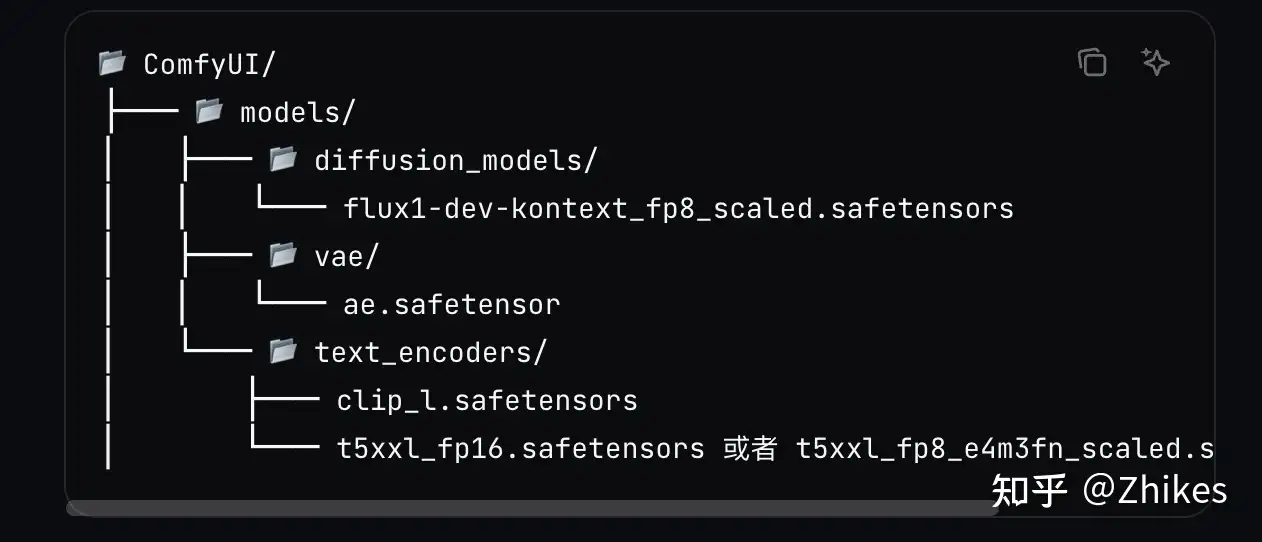Click the copy code icon
This screenshot has width=1262, height=542.
(1092, 63)
